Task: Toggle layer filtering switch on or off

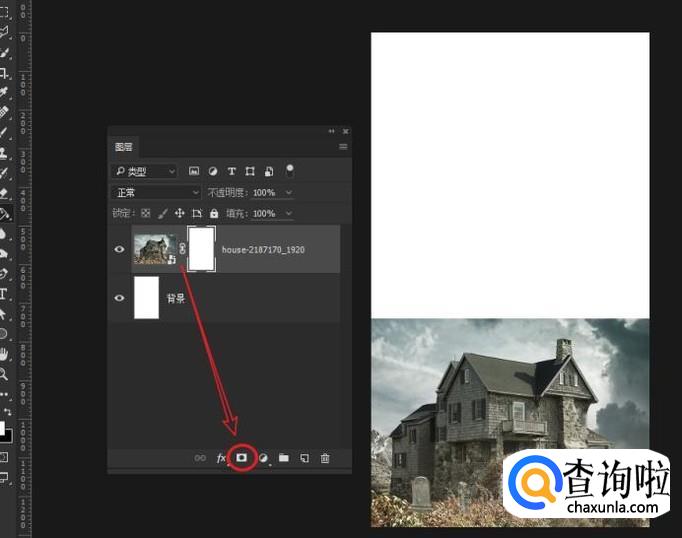Action: [x=290, y=170]
